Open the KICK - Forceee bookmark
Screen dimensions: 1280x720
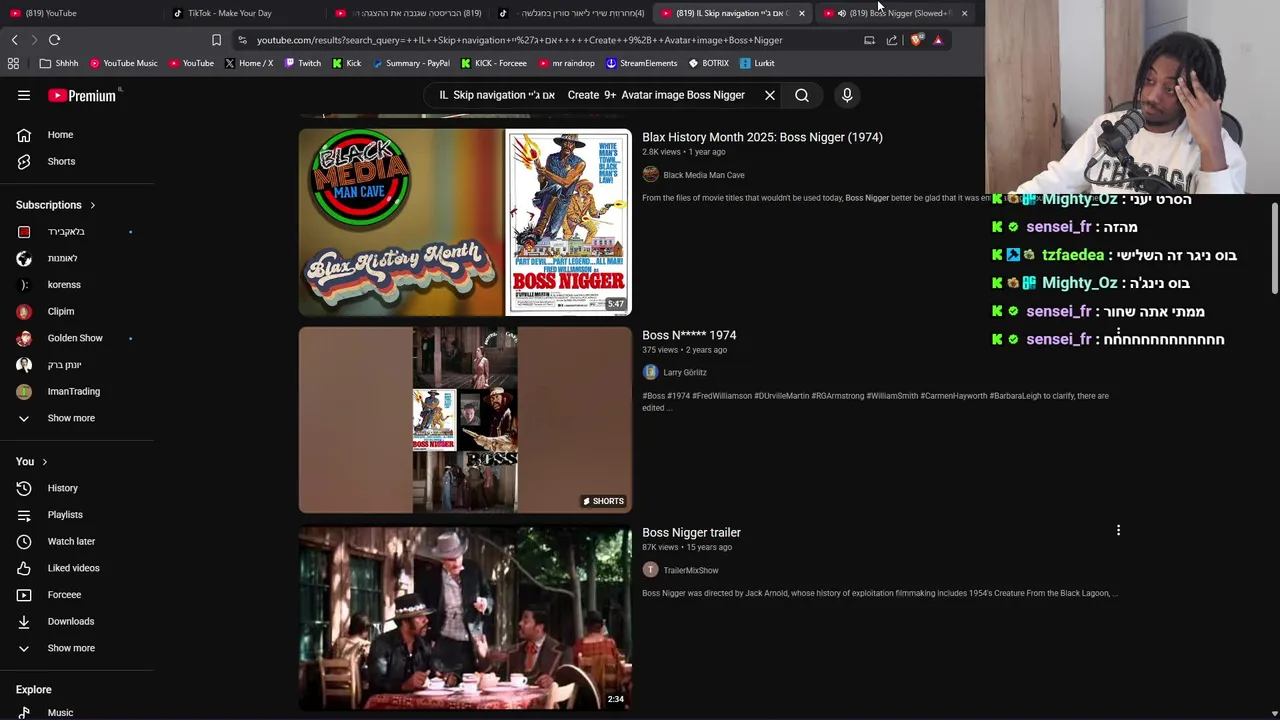(494, 63)
